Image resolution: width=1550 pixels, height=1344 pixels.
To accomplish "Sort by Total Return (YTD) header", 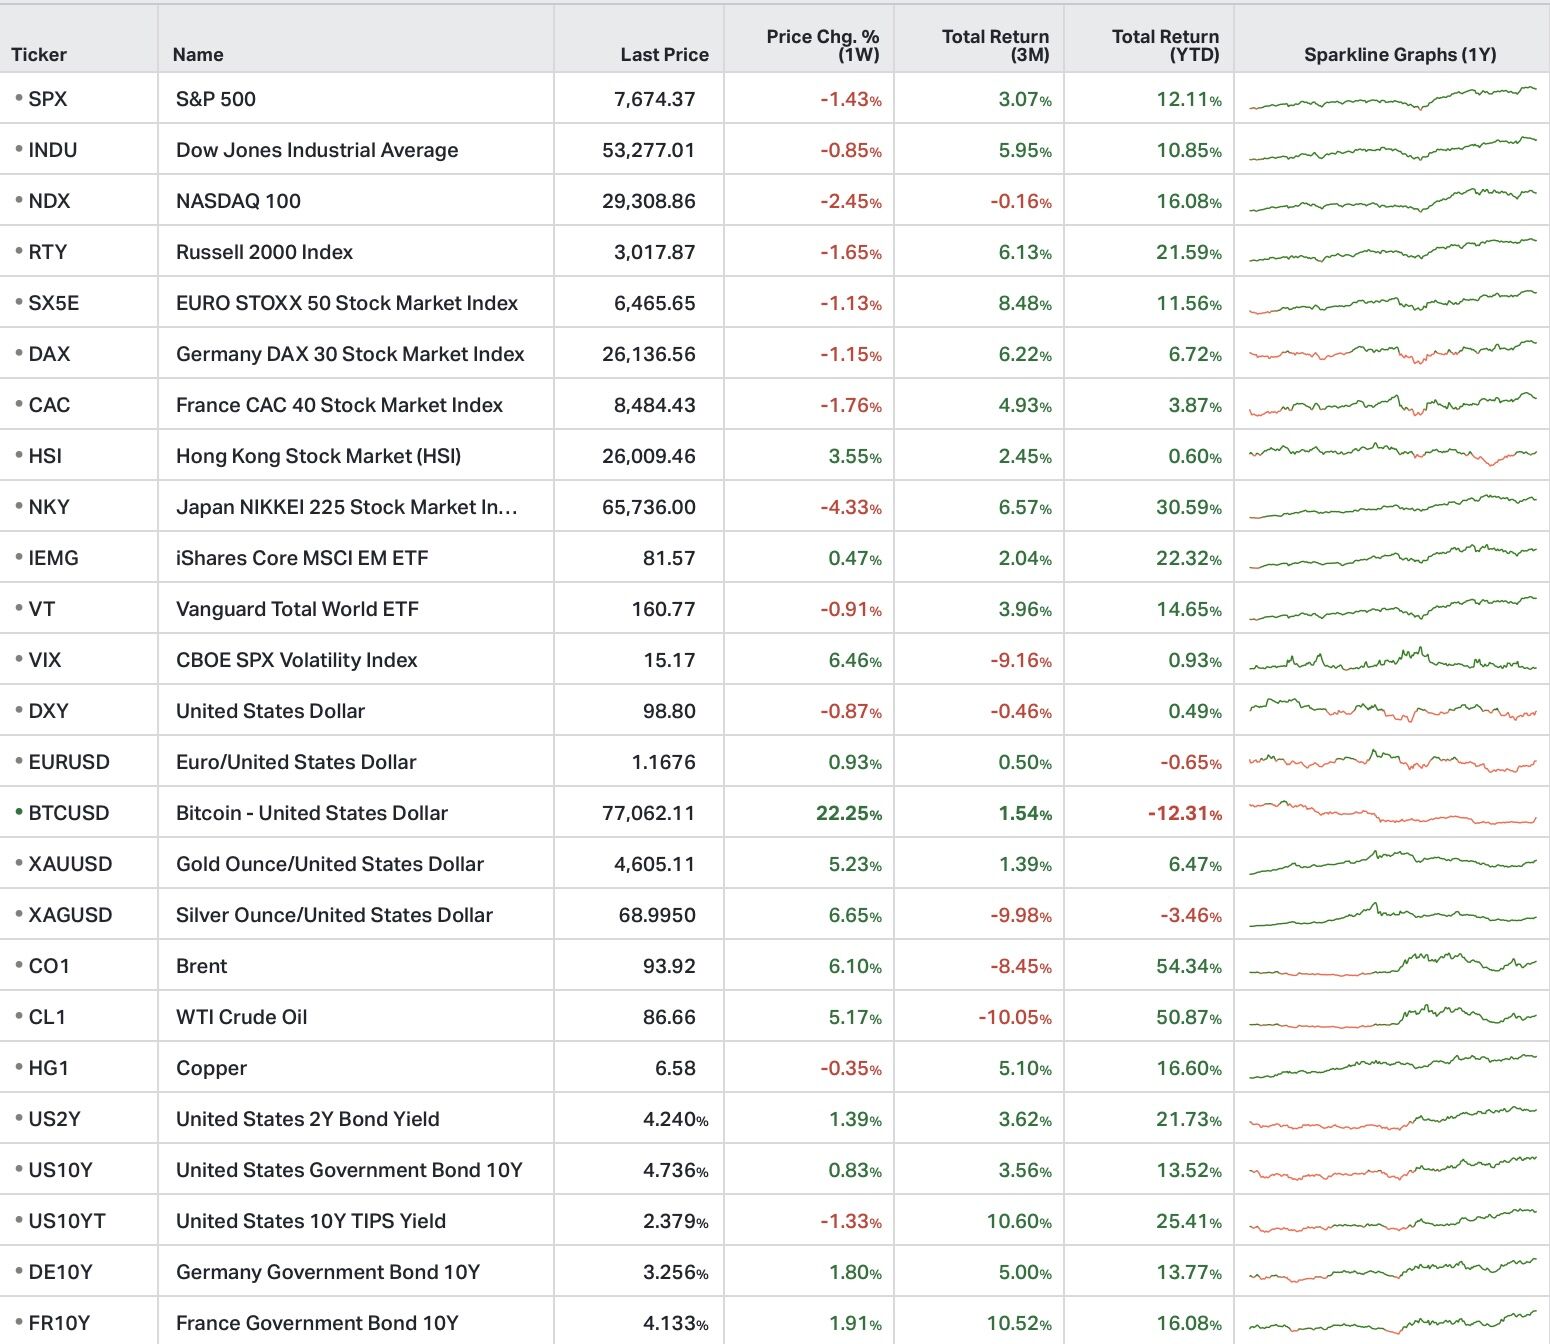I will click(1166, 45).
